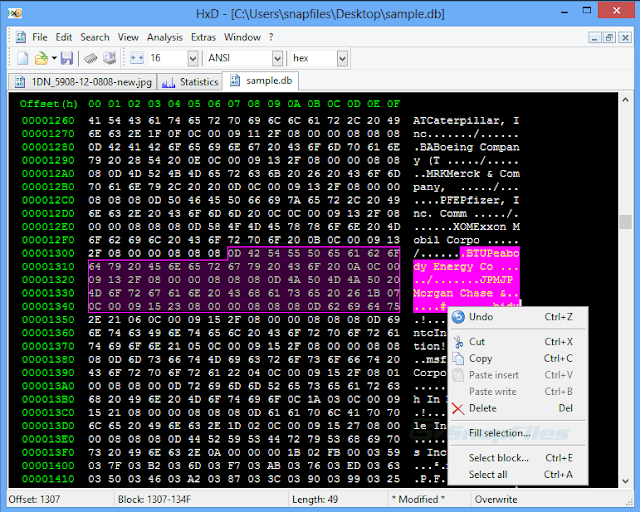640x512 pixels.
Task: Choose Select block... in the context menu
Action: click(518, 458)
